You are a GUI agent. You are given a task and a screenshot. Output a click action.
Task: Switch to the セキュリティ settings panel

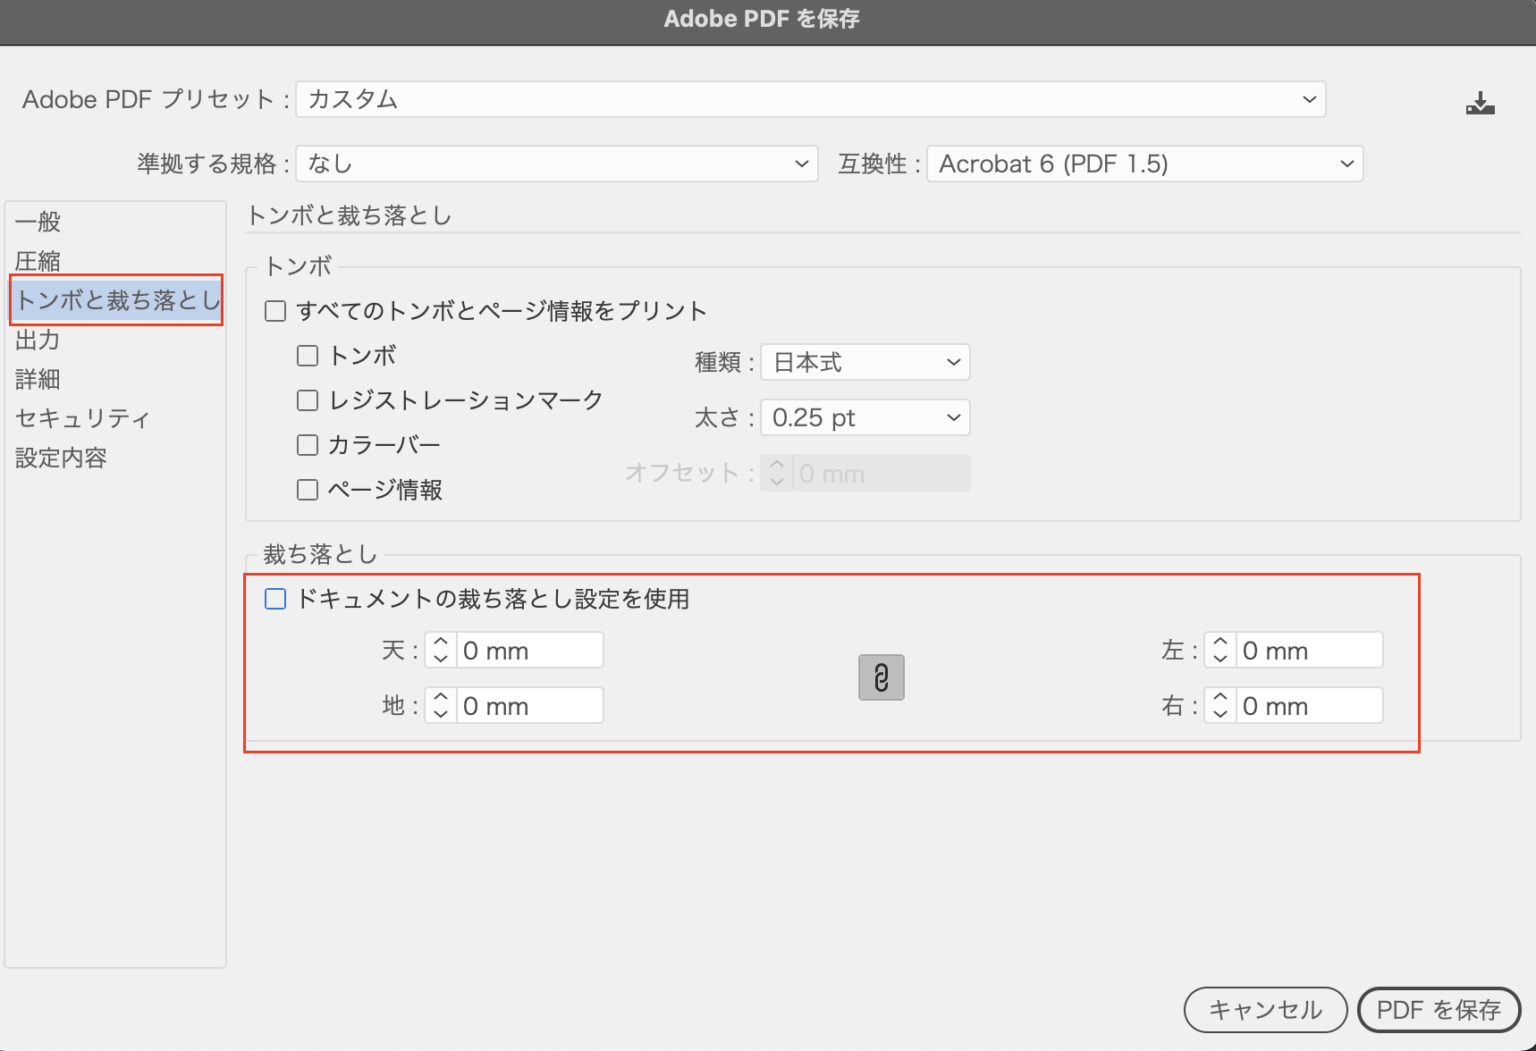click(84, 419)
